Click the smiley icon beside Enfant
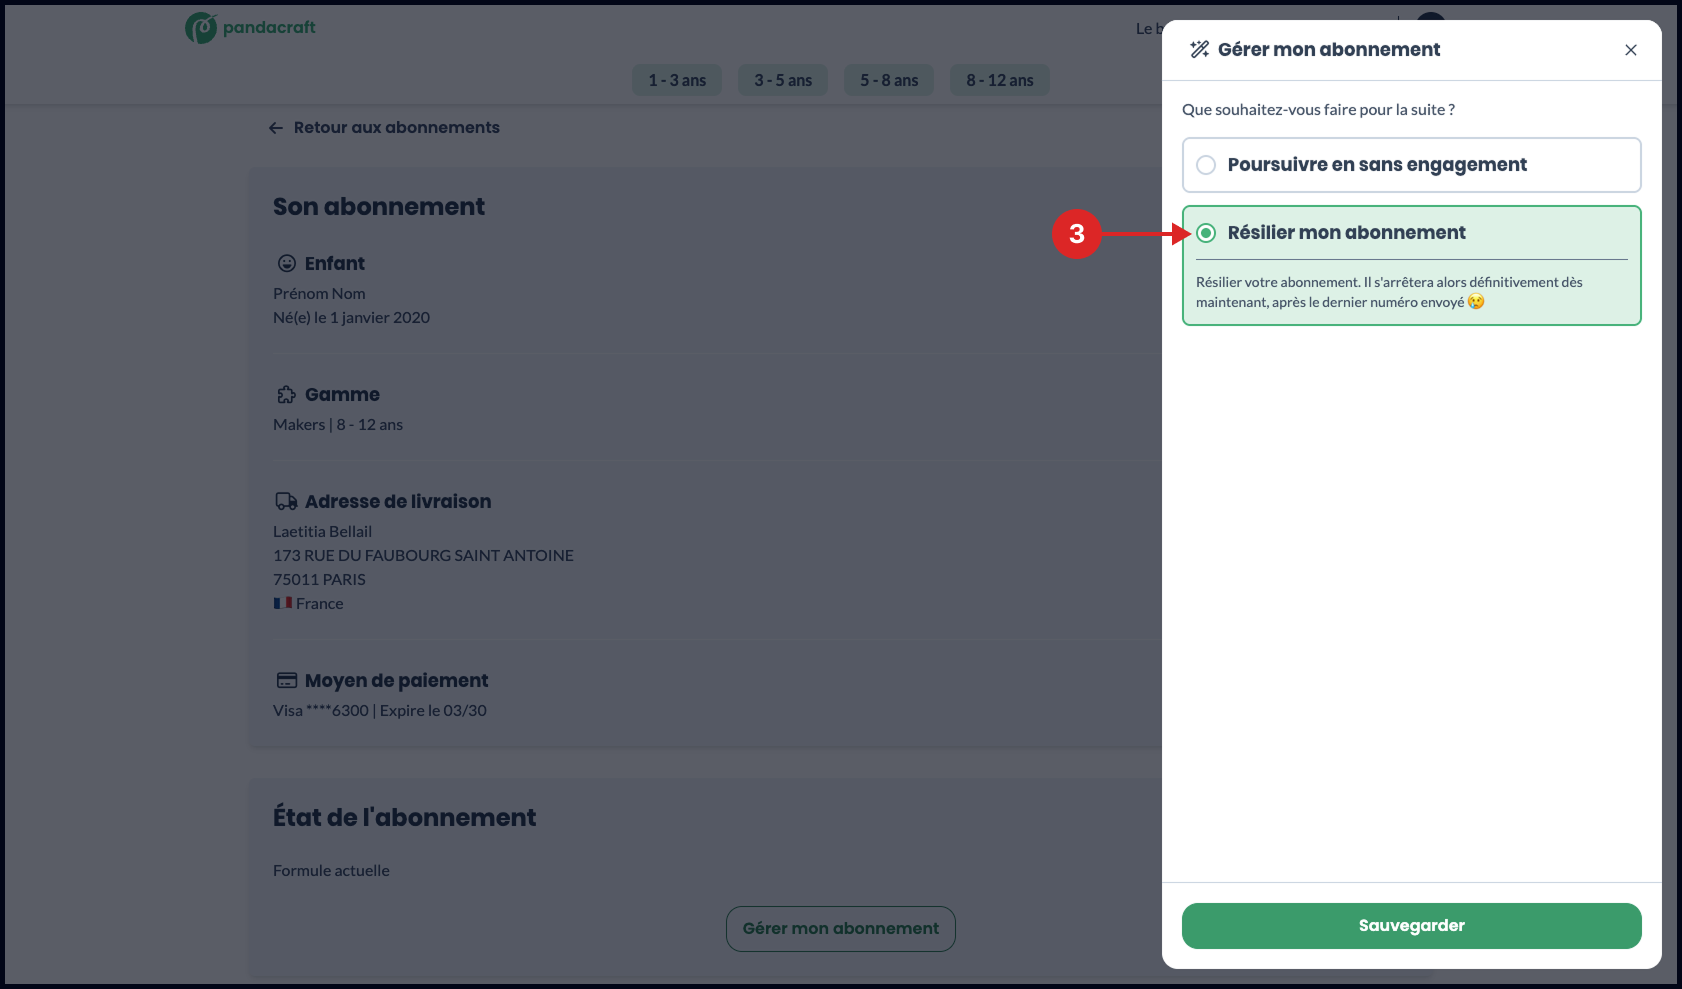1682x989 pixels. click(x=287, y=263)
